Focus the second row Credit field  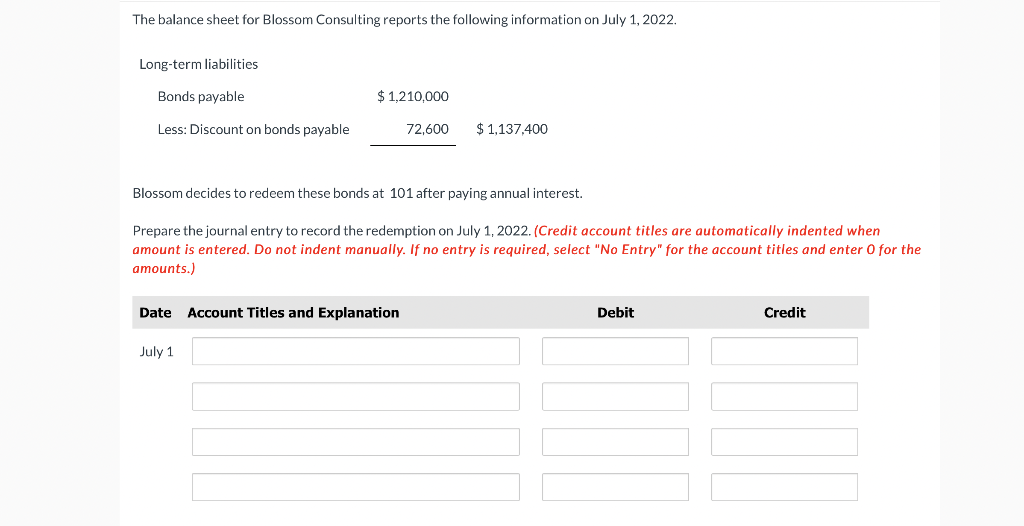pyautogui.click(x=784, y=396)
